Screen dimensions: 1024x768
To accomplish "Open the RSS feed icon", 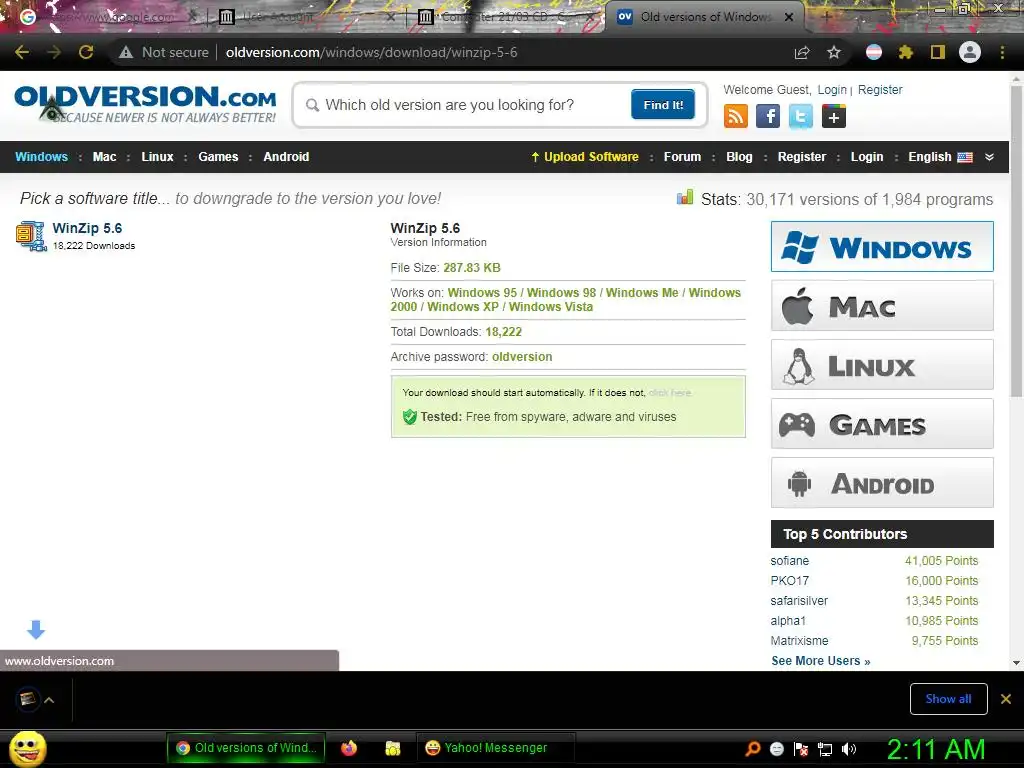I will (x=735, y=117).
